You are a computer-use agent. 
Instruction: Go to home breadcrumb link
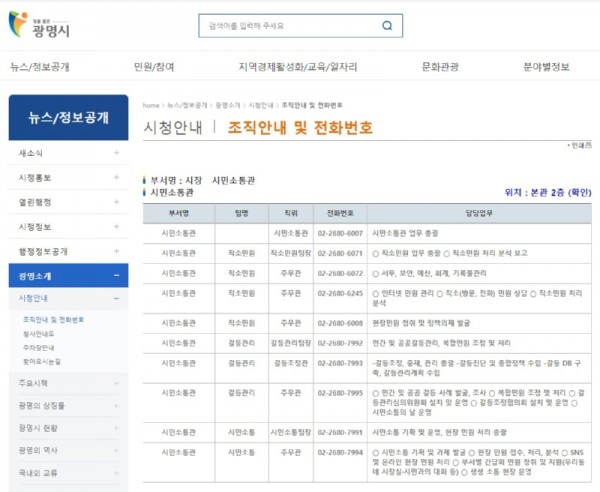click(151, 105)
